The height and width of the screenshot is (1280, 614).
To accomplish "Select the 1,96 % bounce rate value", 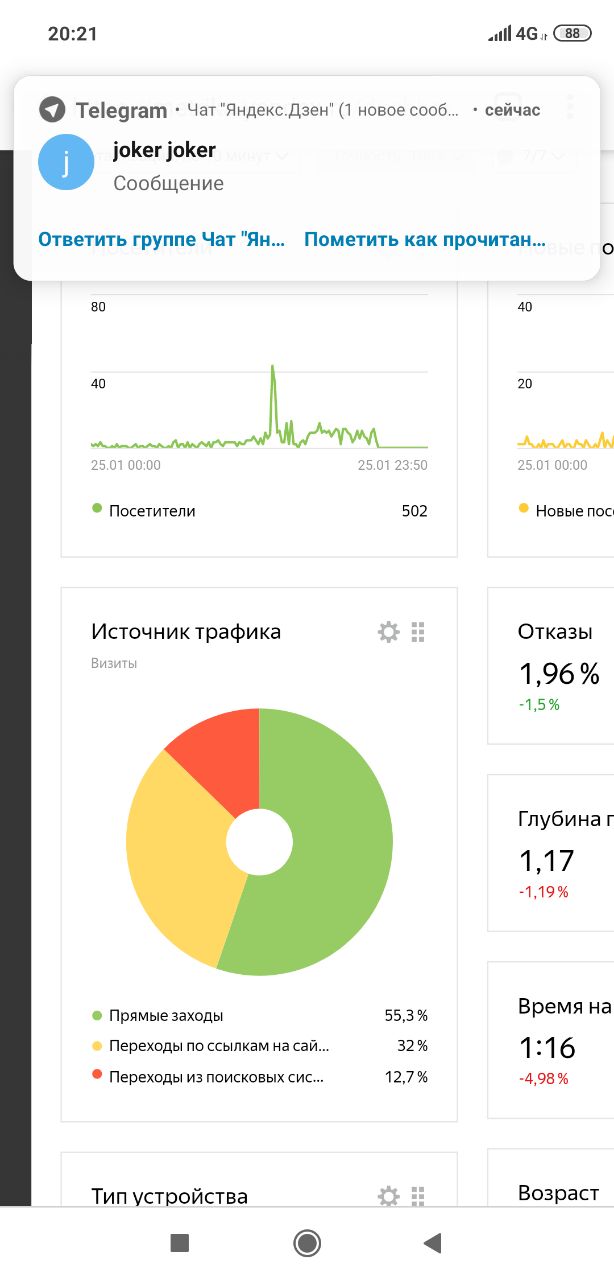I will pyautogui.click(x=559, y=674).
